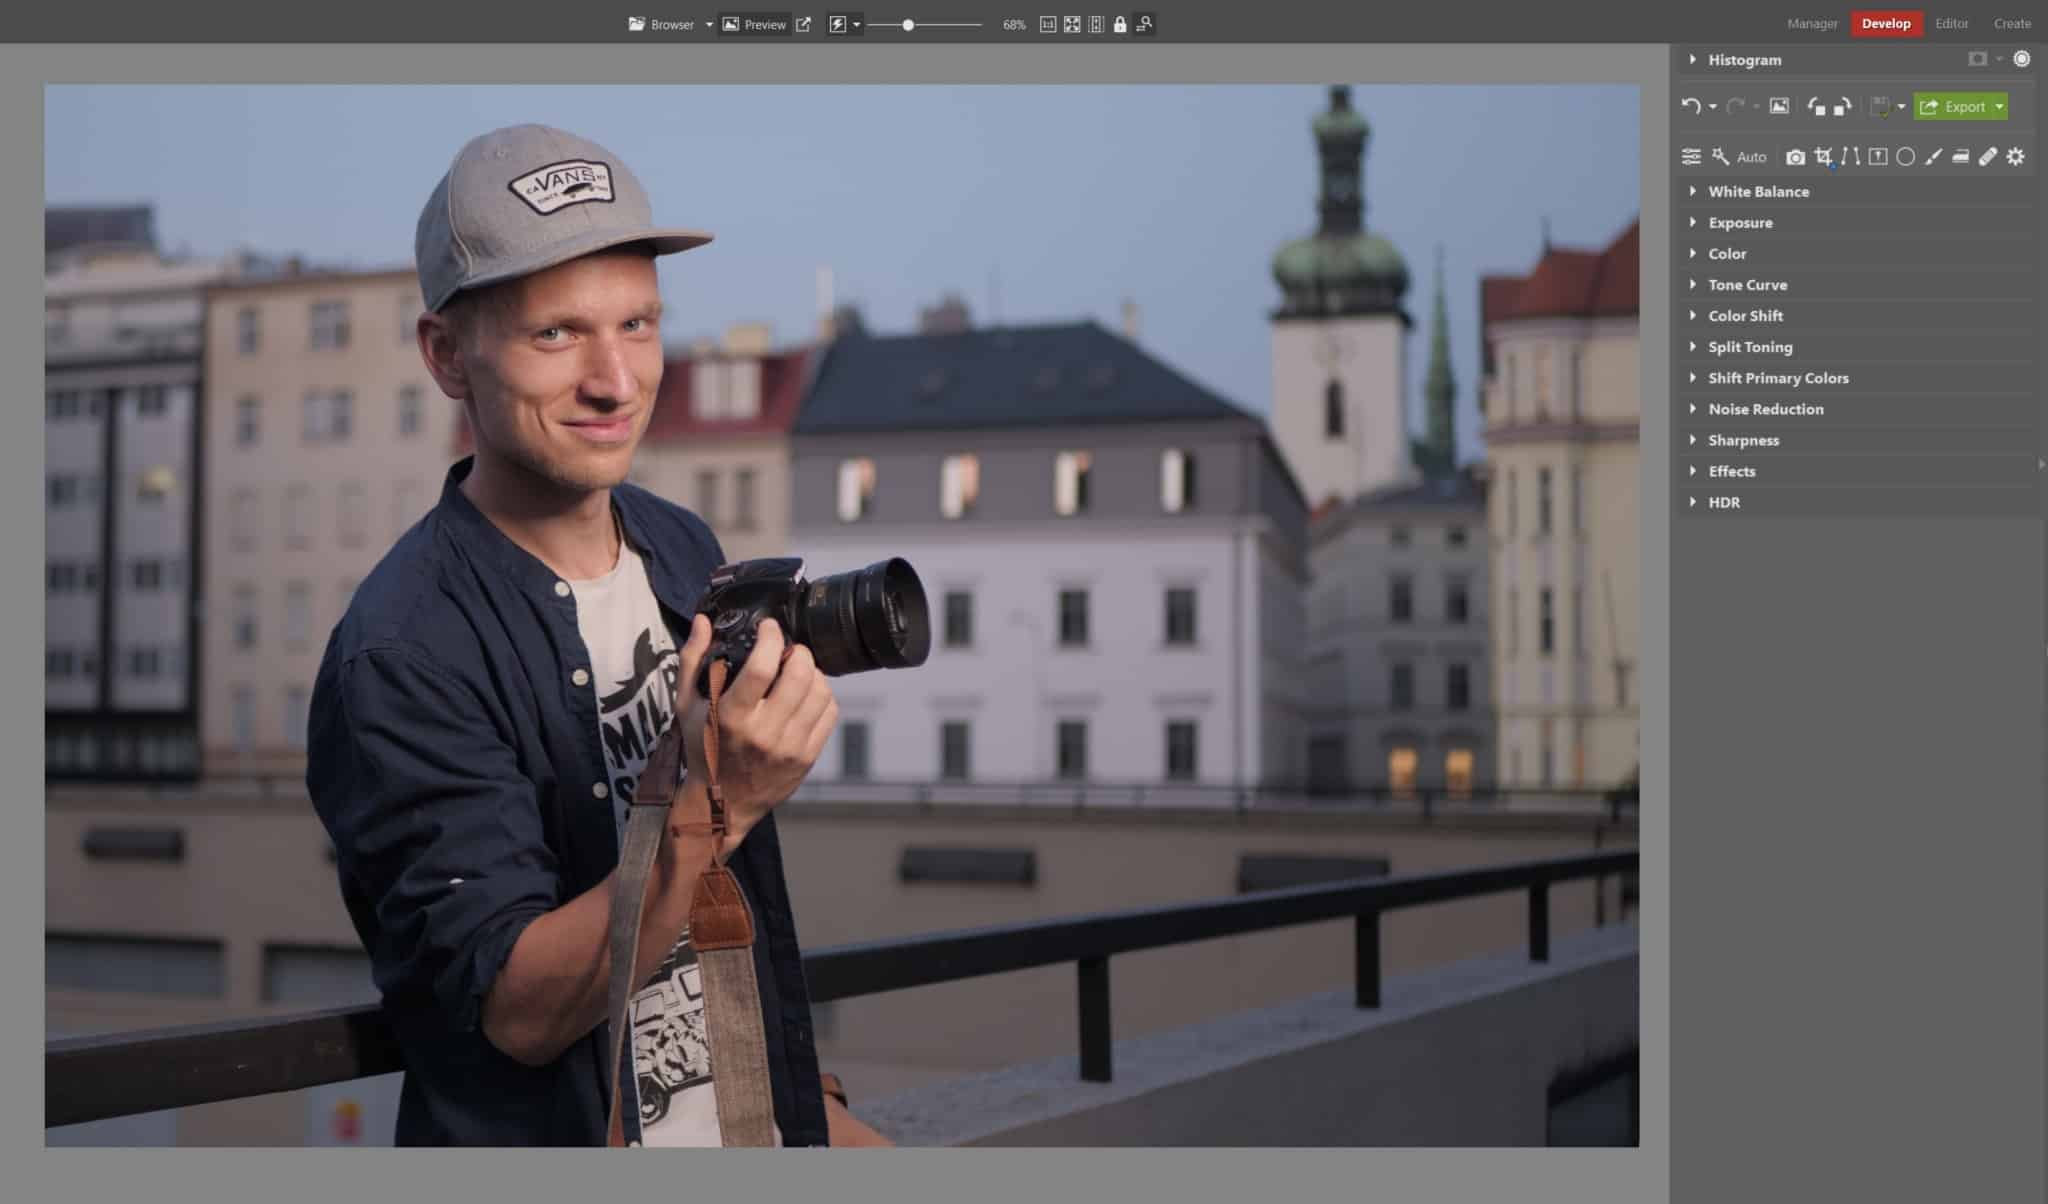Image resolution: width=2048 pixels, height=1204 pixels.
Task: Open the camera and lens profile tool
Action: click(1796, 157)
